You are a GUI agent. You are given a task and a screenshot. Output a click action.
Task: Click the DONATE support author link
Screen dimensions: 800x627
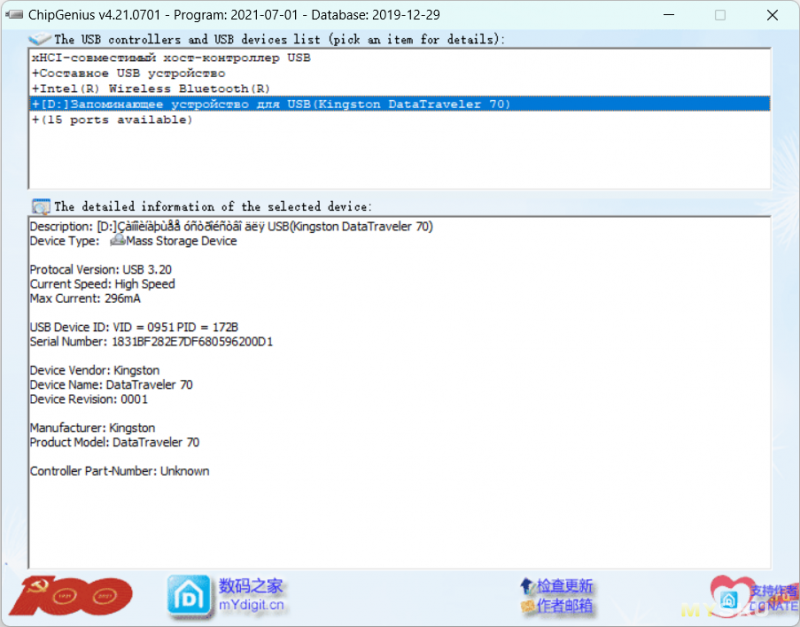click(x=773, y=598)
